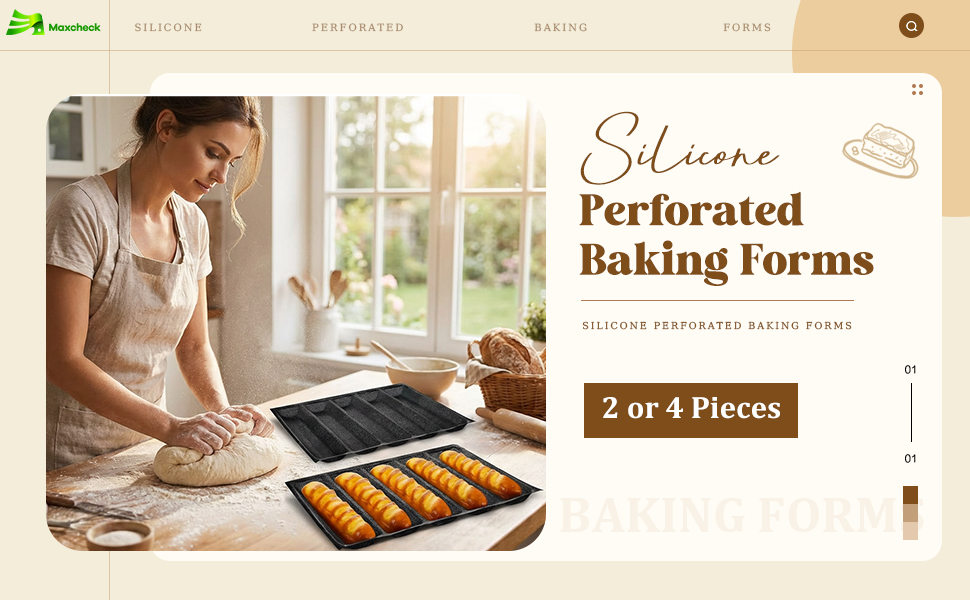Pick the dark brown color swatch
Viewport: 970px width, 600px height.
coord(911,495)
